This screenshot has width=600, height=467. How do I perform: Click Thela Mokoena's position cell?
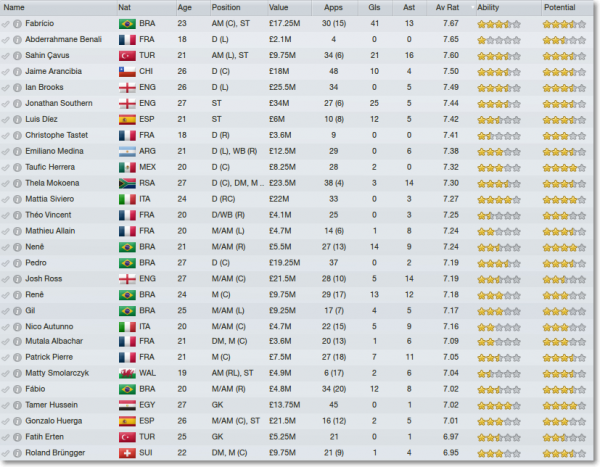238,183
